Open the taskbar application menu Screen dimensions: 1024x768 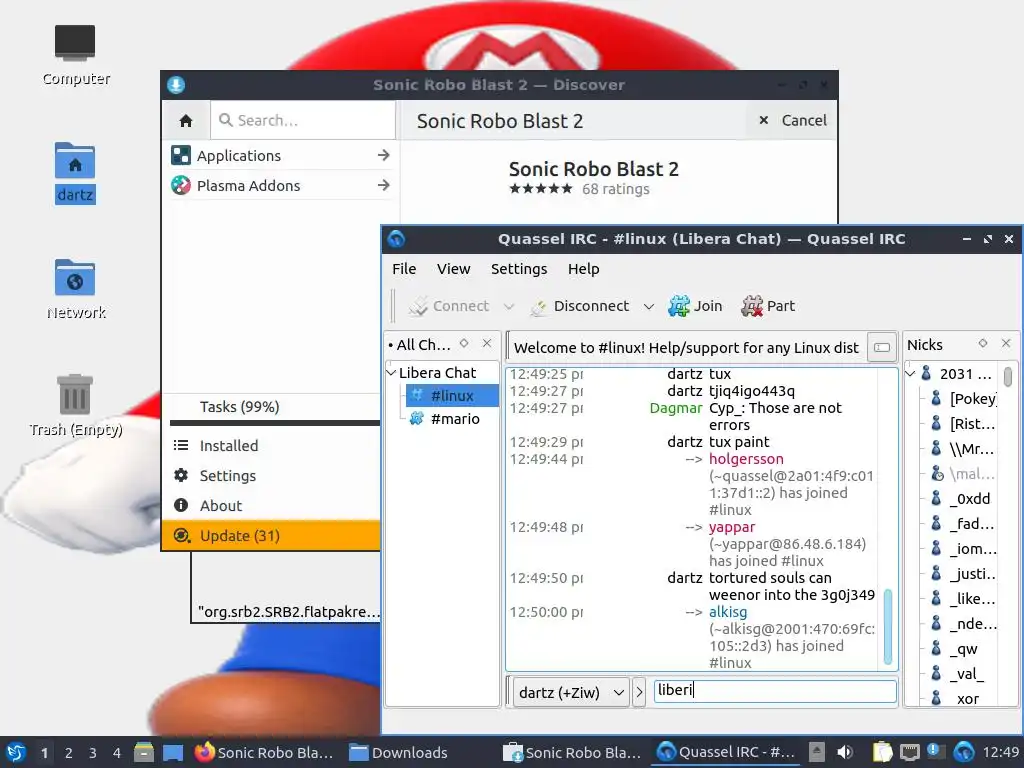click(16, 752)
